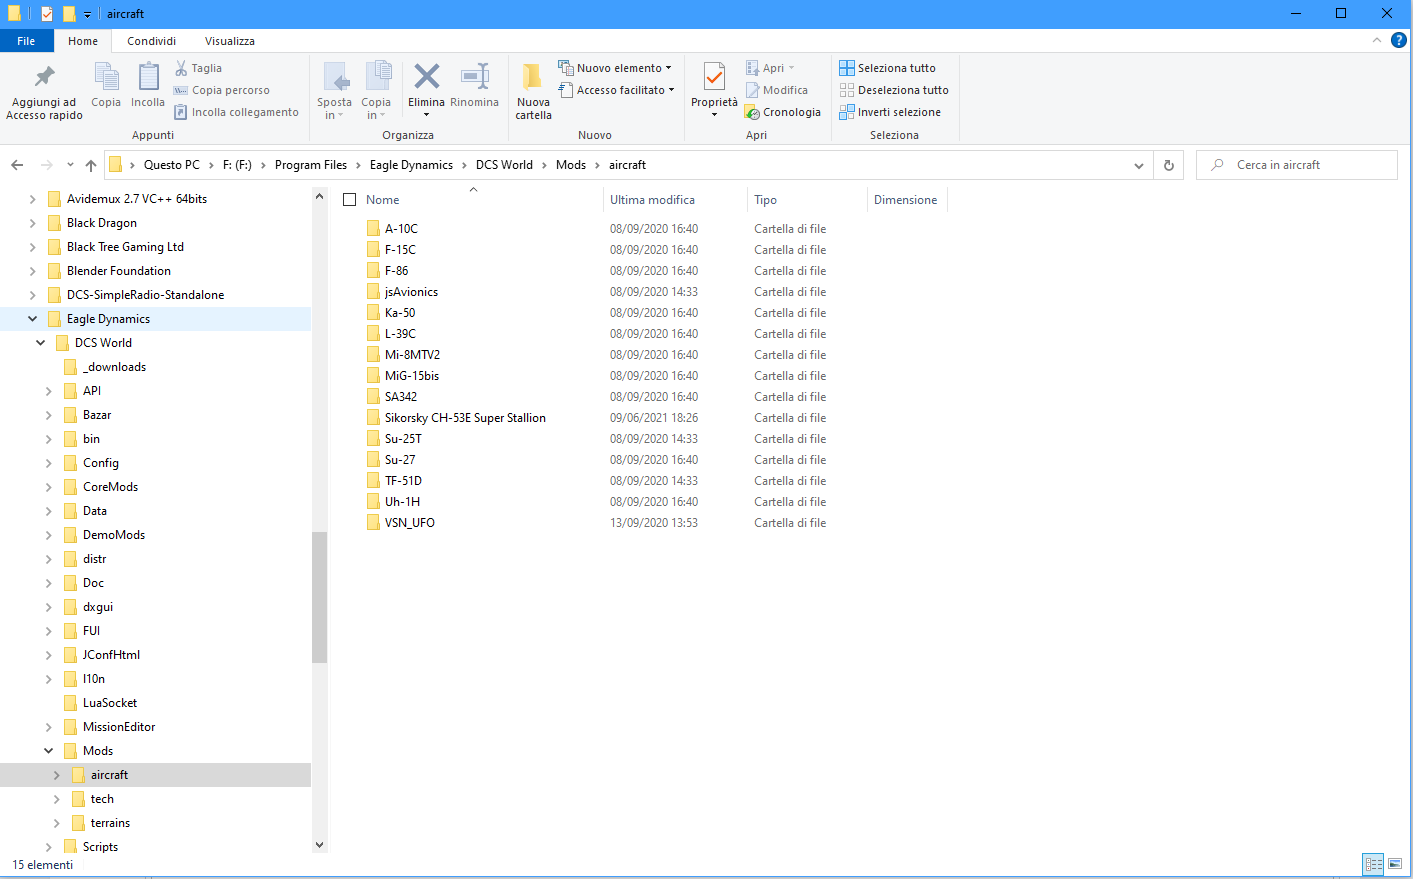Click Incolla collegamento in ribbon

click(x=236, y=112)
